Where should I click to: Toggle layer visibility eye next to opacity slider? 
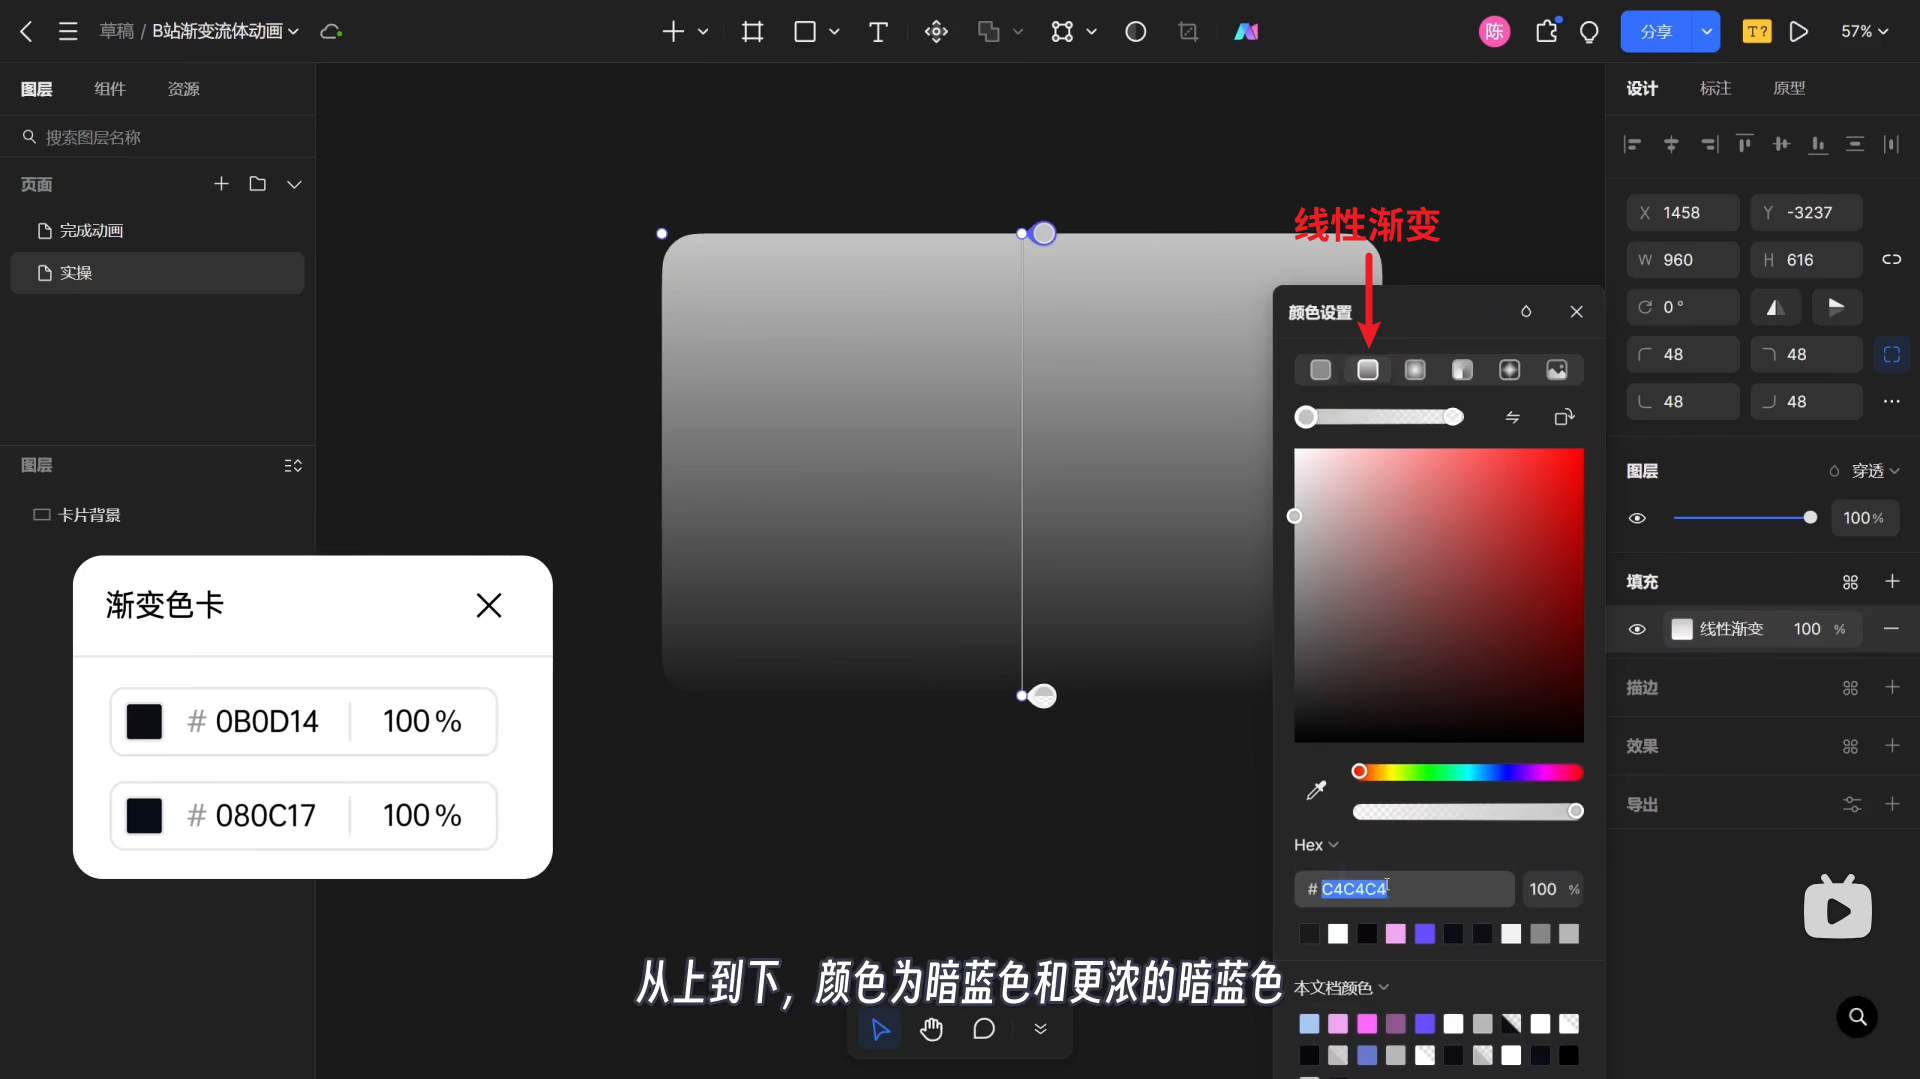tap(1637, 518)
